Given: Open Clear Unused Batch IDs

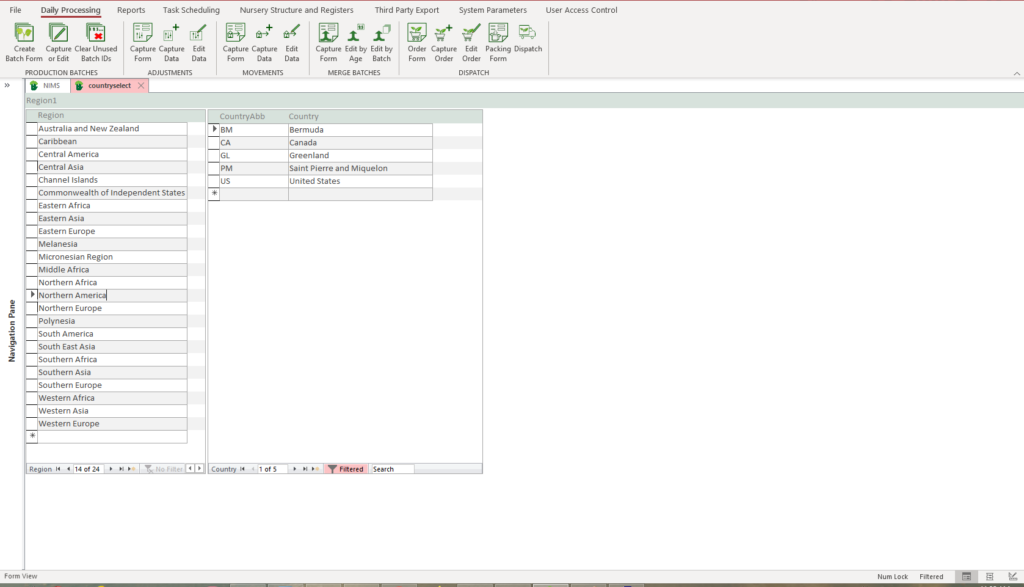Looking at the screenshot, I should pos(96,34).
